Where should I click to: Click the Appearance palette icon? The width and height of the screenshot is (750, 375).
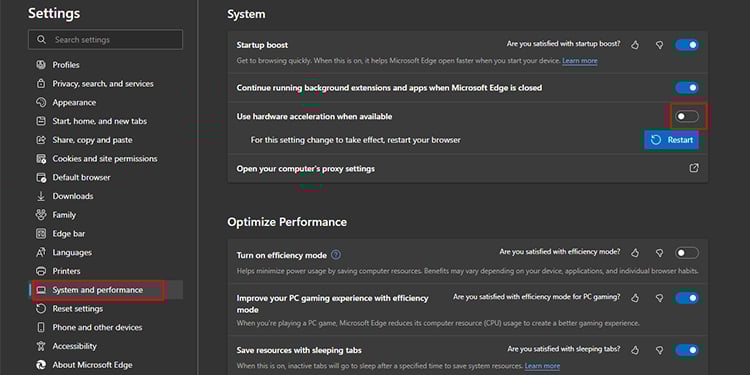coord(41,102)
